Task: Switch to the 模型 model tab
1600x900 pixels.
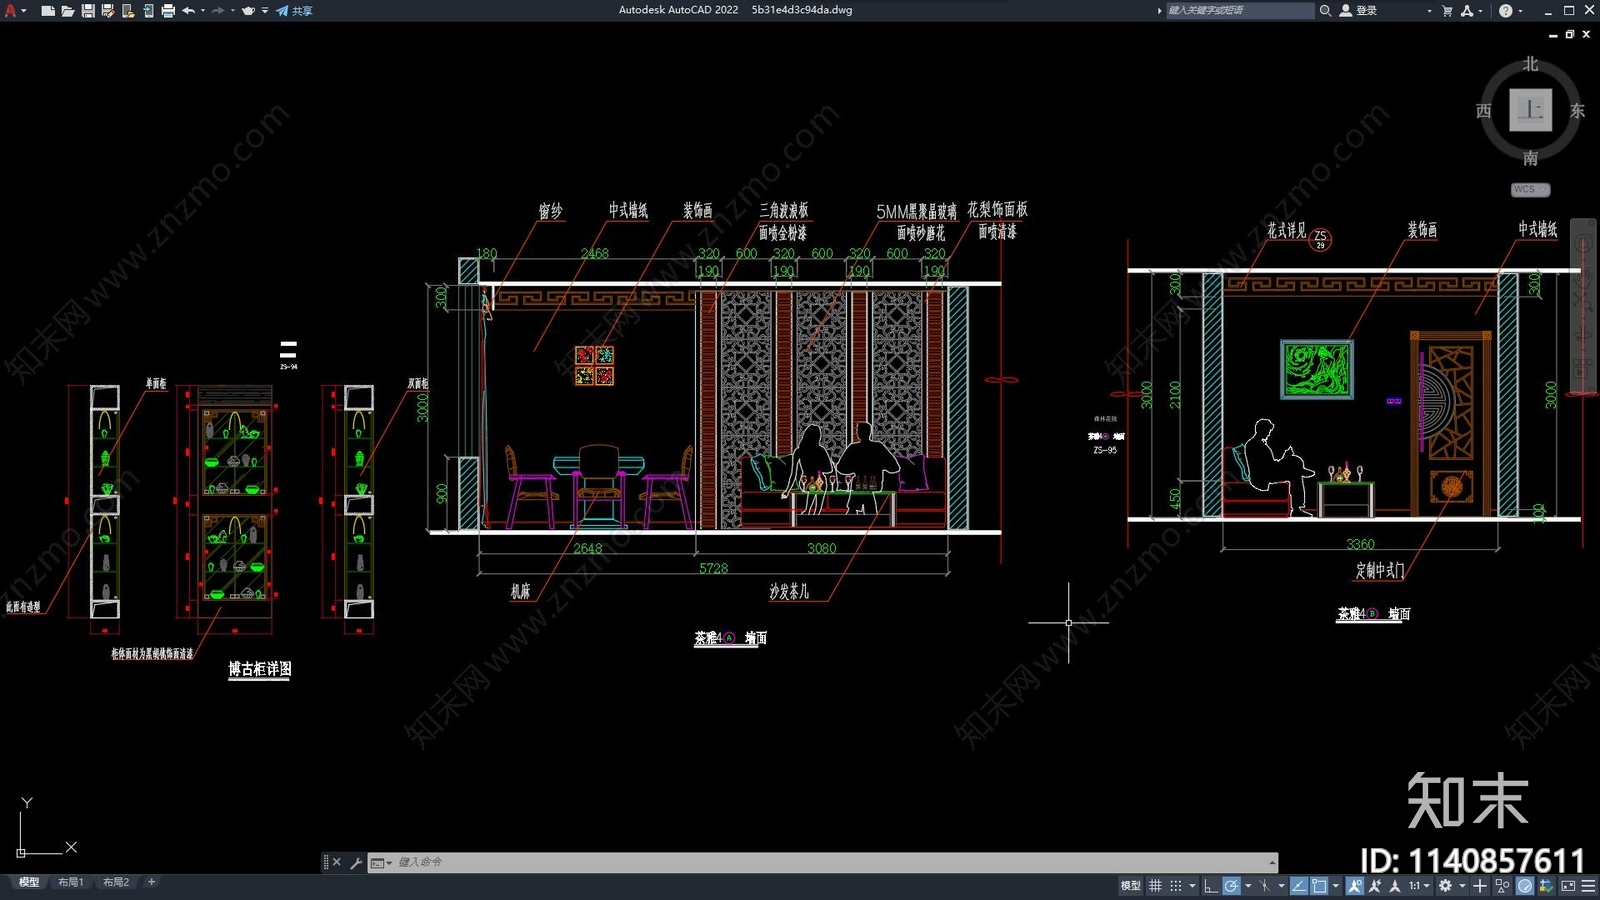Action: point(29,882)
